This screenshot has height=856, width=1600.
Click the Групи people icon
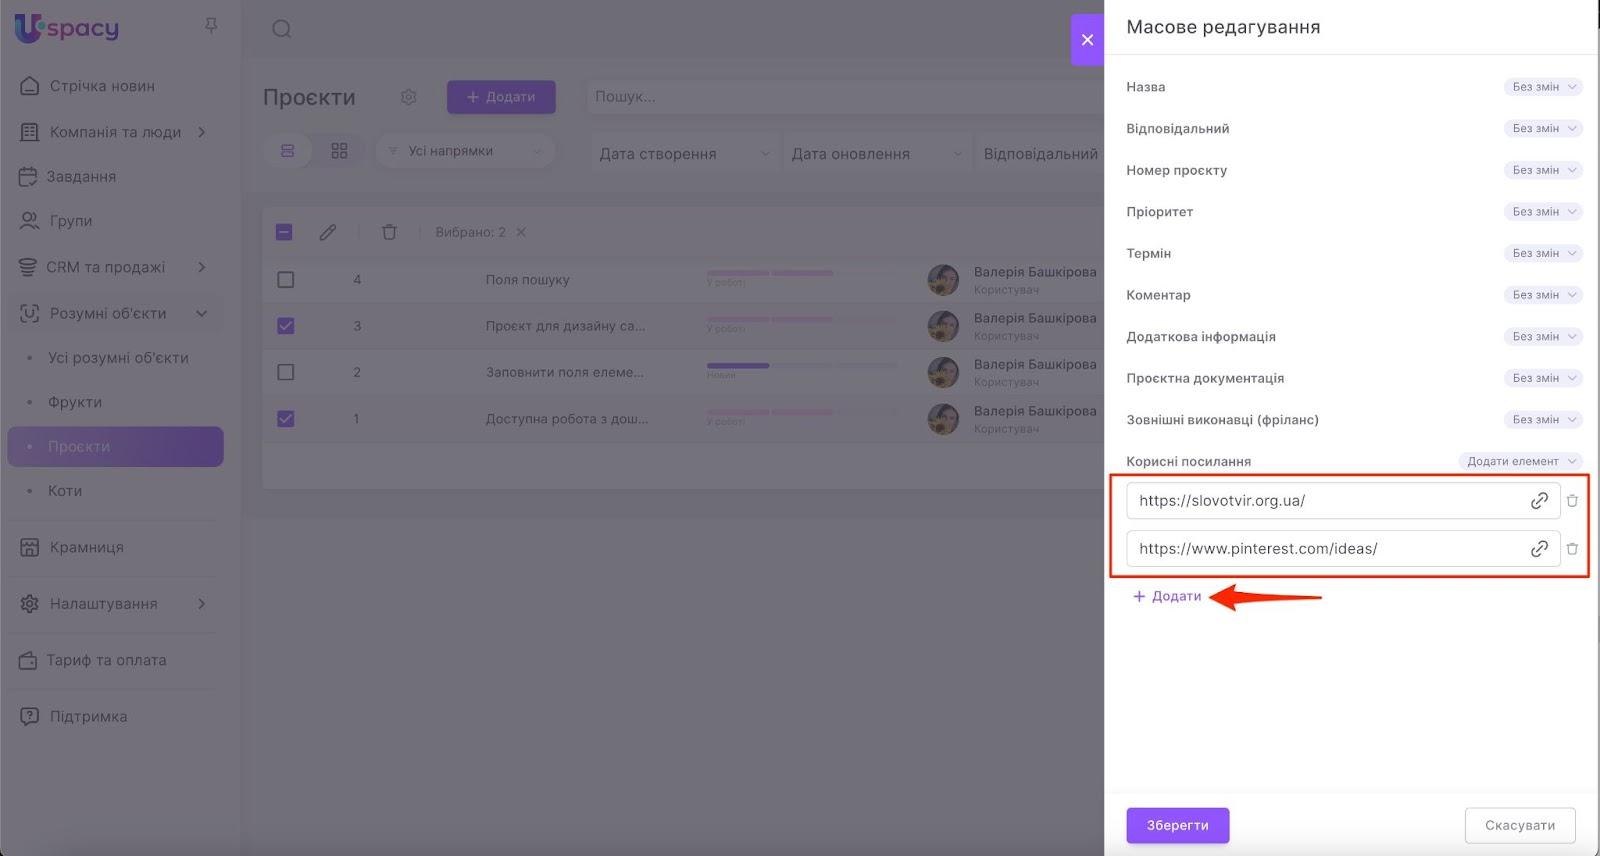pos(29,221)
